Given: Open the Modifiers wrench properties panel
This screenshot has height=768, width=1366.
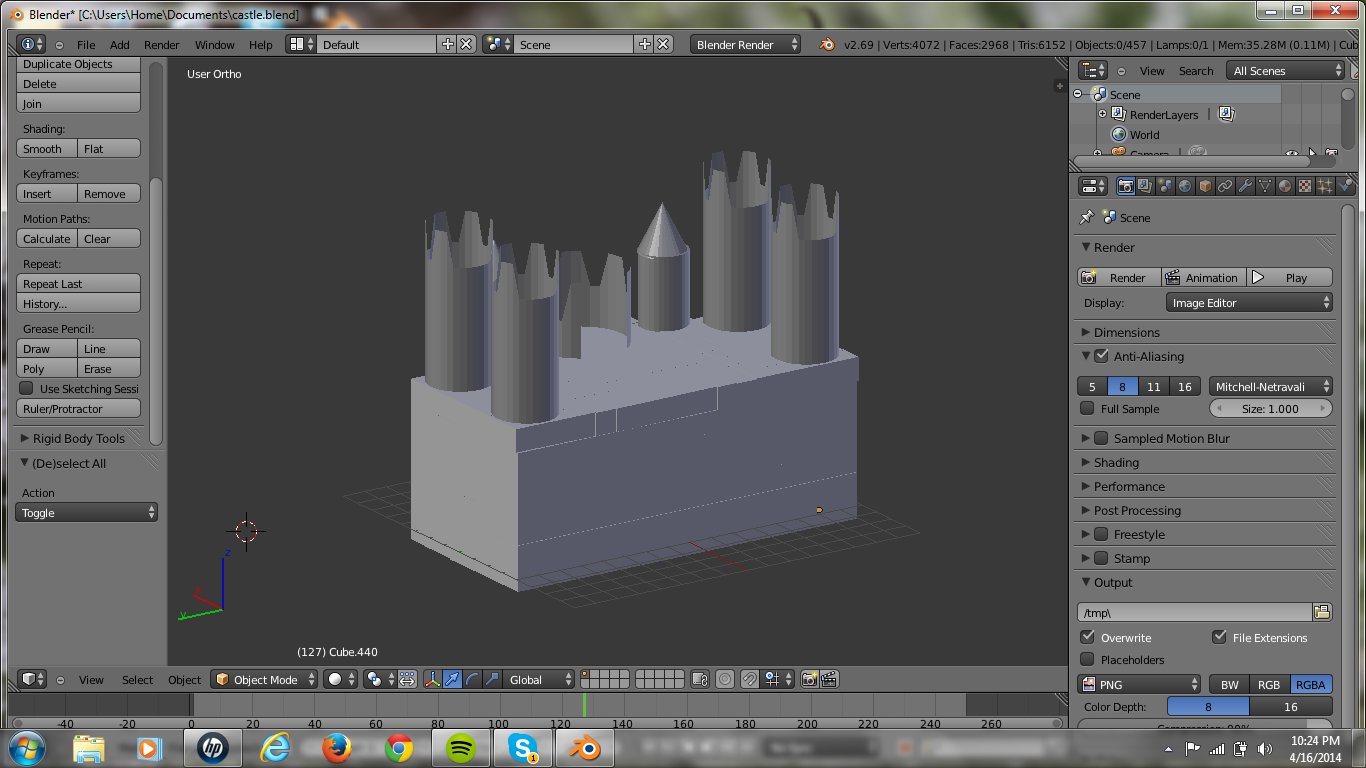Looking at the screenshot, I should [1245, 185].
